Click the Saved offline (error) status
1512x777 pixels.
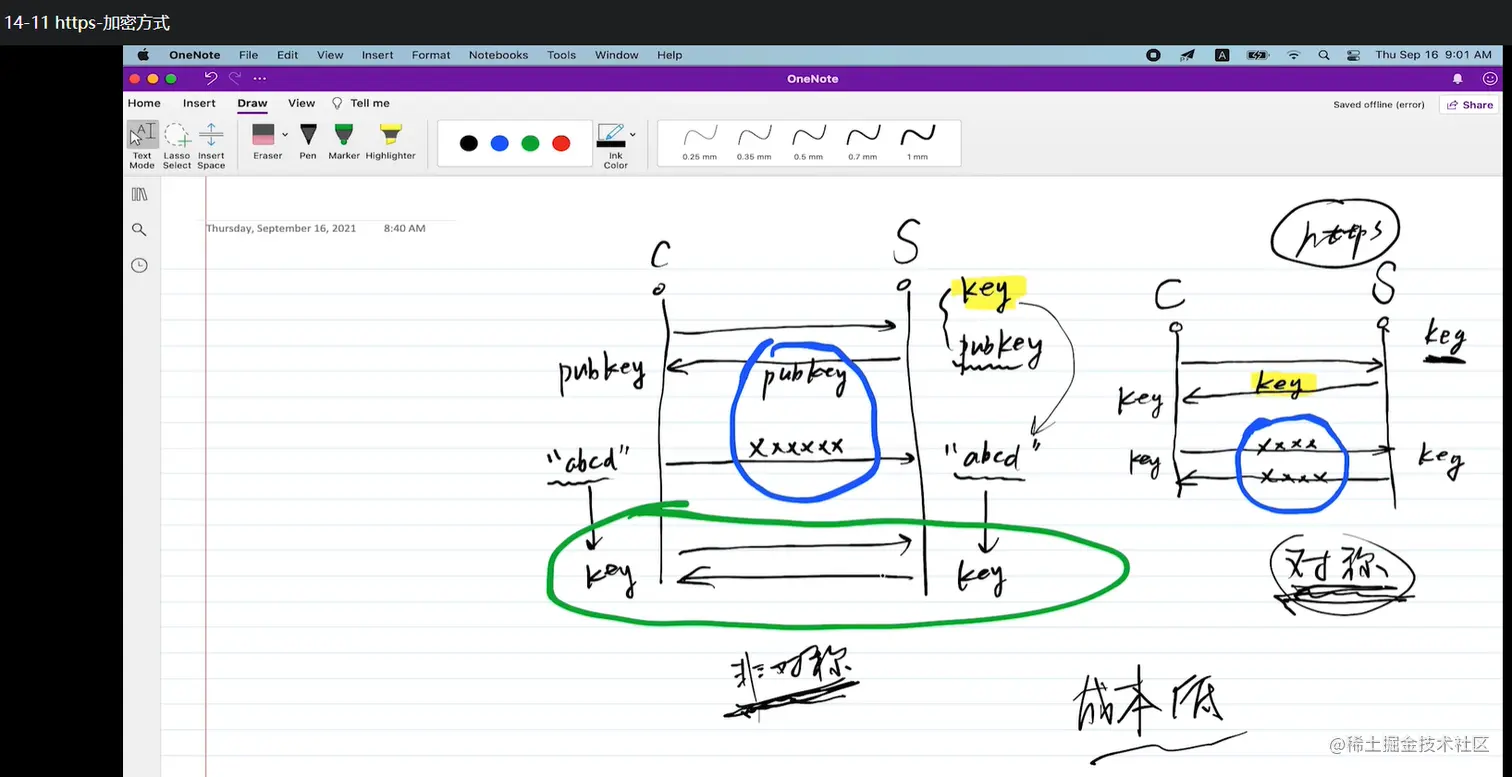1378,104
